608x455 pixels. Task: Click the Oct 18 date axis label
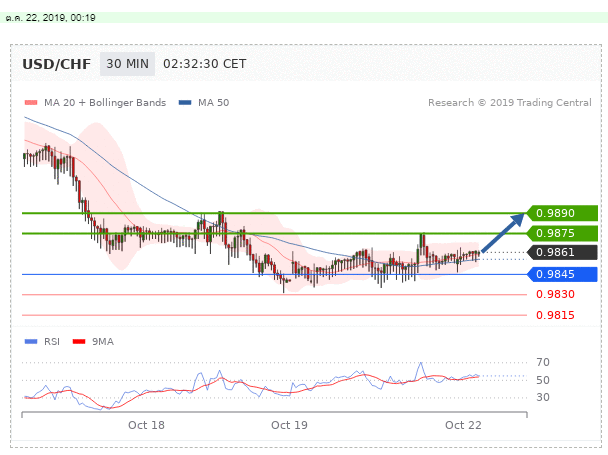pos(146,425)
